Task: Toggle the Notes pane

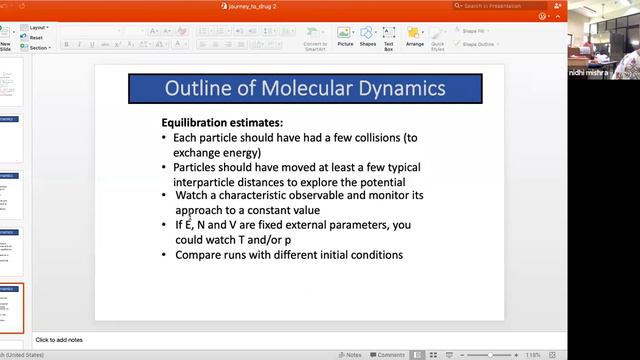Action: [x=350, y=355]
